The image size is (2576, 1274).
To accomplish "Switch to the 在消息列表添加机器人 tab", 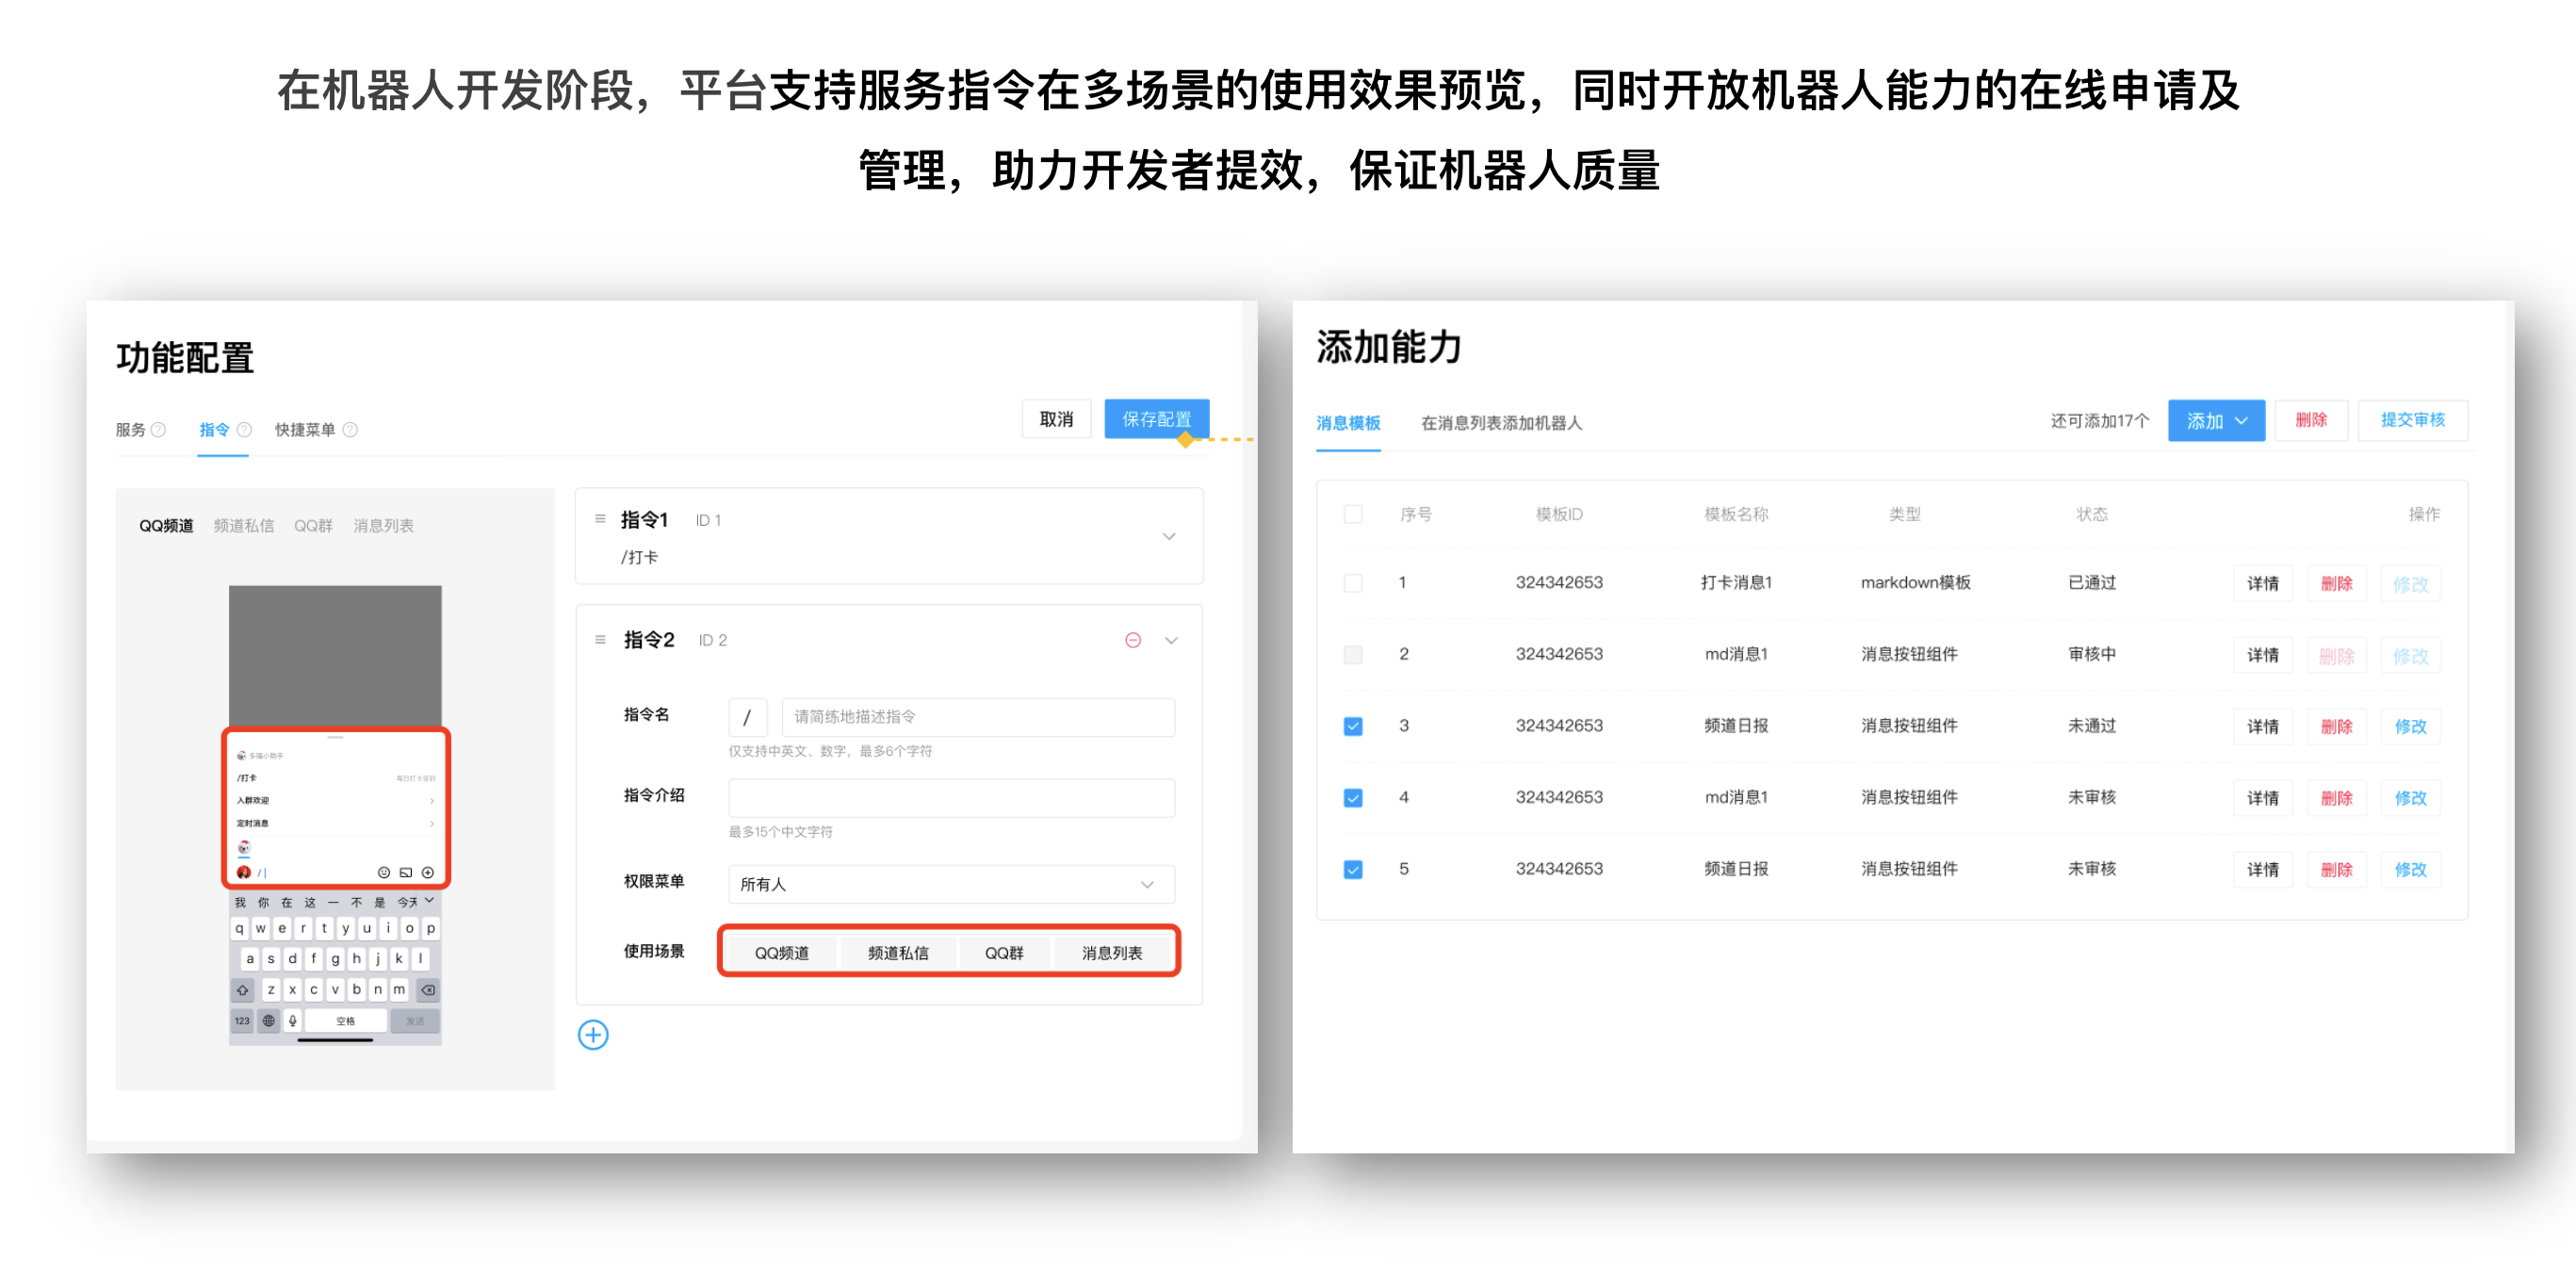I will click(x=1501, y=423).
